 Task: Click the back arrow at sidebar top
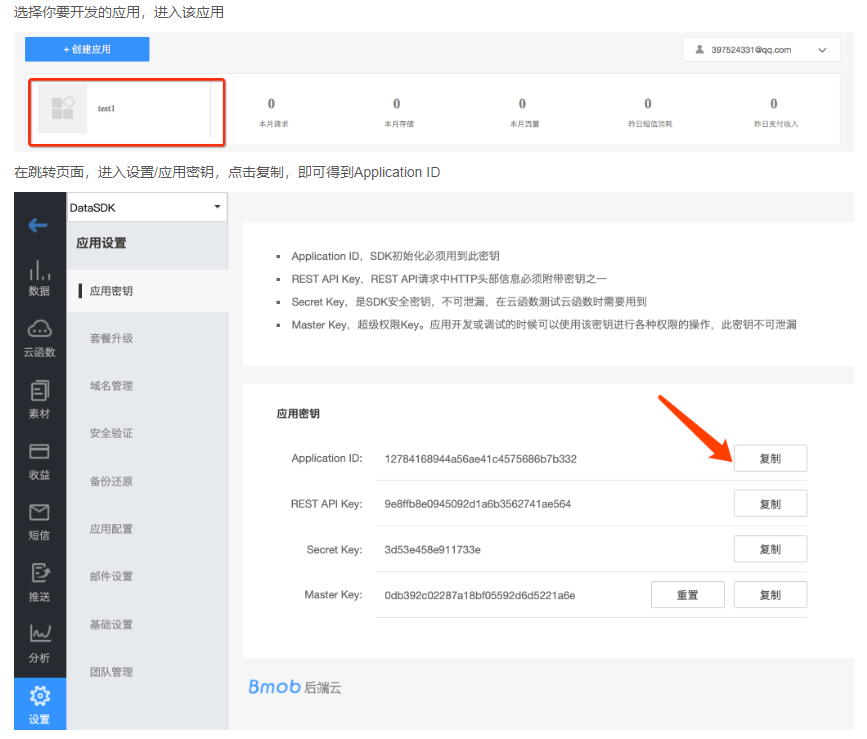(39, 225)
